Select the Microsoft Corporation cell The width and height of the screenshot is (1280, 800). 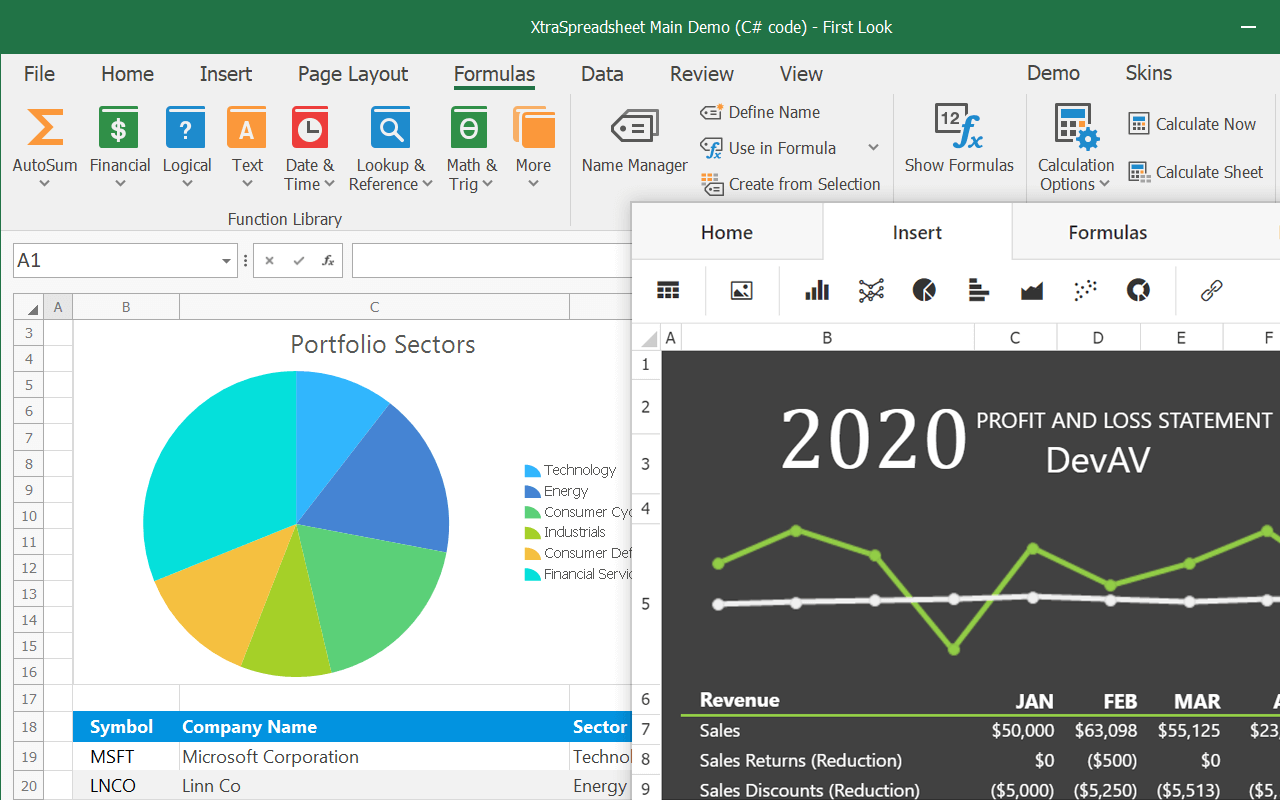(270, 757)
